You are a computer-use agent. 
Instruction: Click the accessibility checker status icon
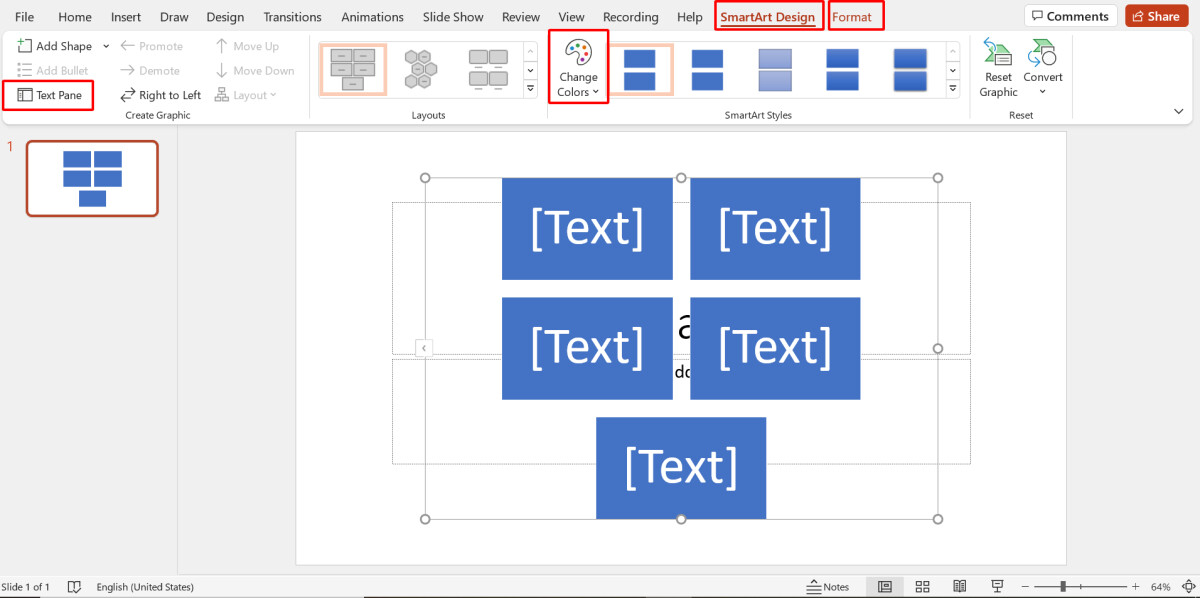(x=73, y=587)
